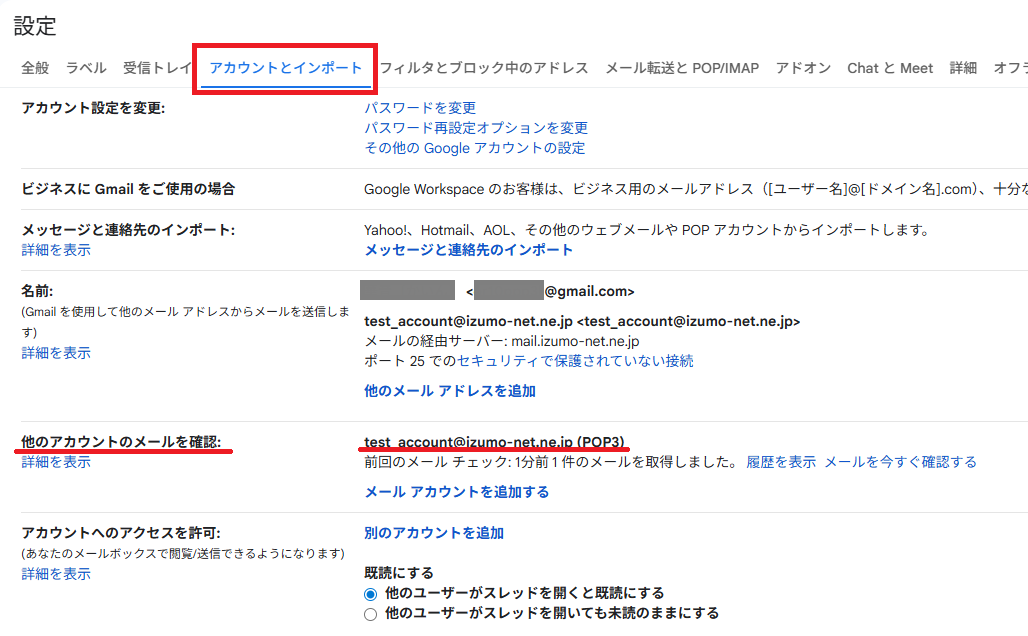Click 他のメール アドレスを追加
The image size is (1028, 636).
[450, 391]
